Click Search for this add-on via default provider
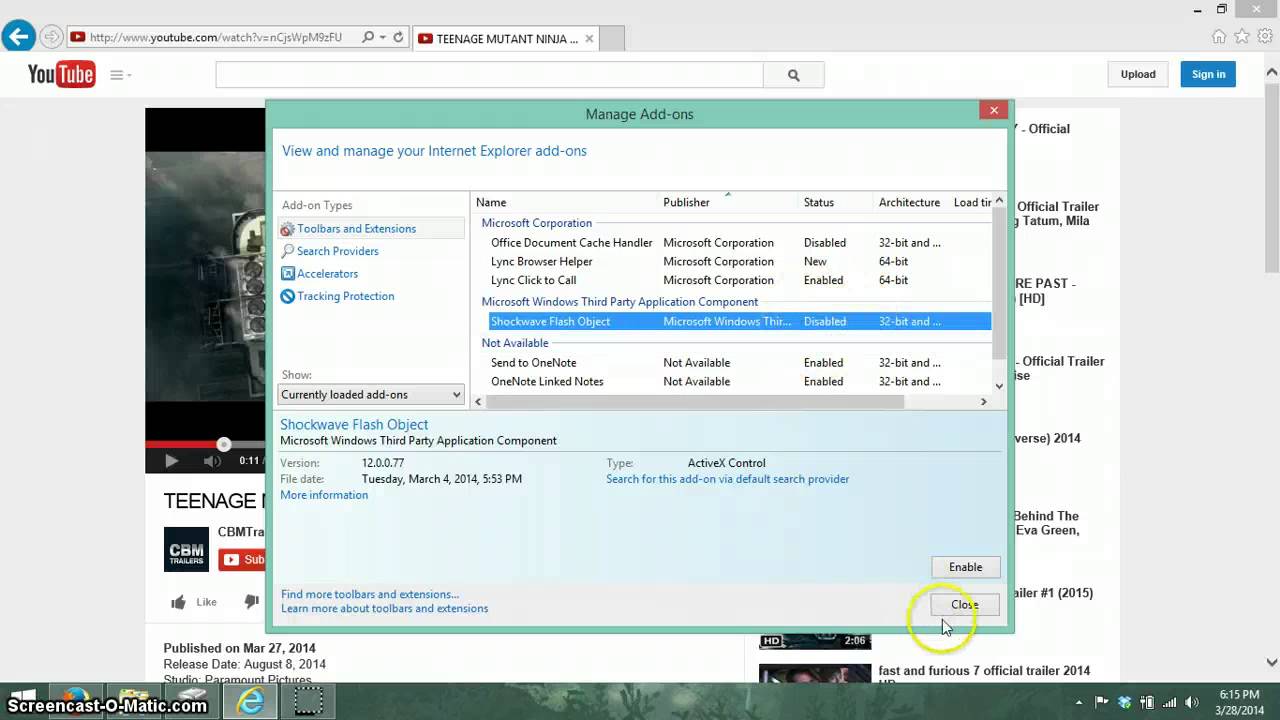The image size is (1280, 720). click(x=727, y=479)
